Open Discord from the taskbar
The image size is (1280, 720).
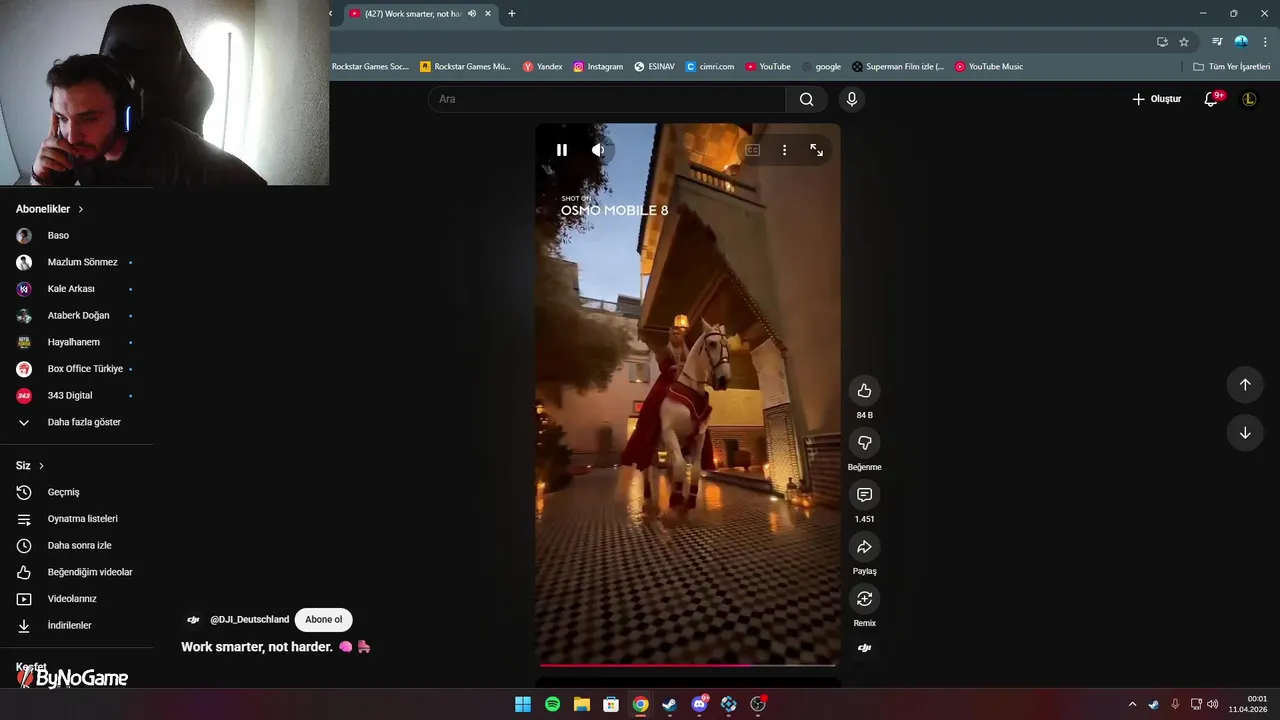click(699, 704)
